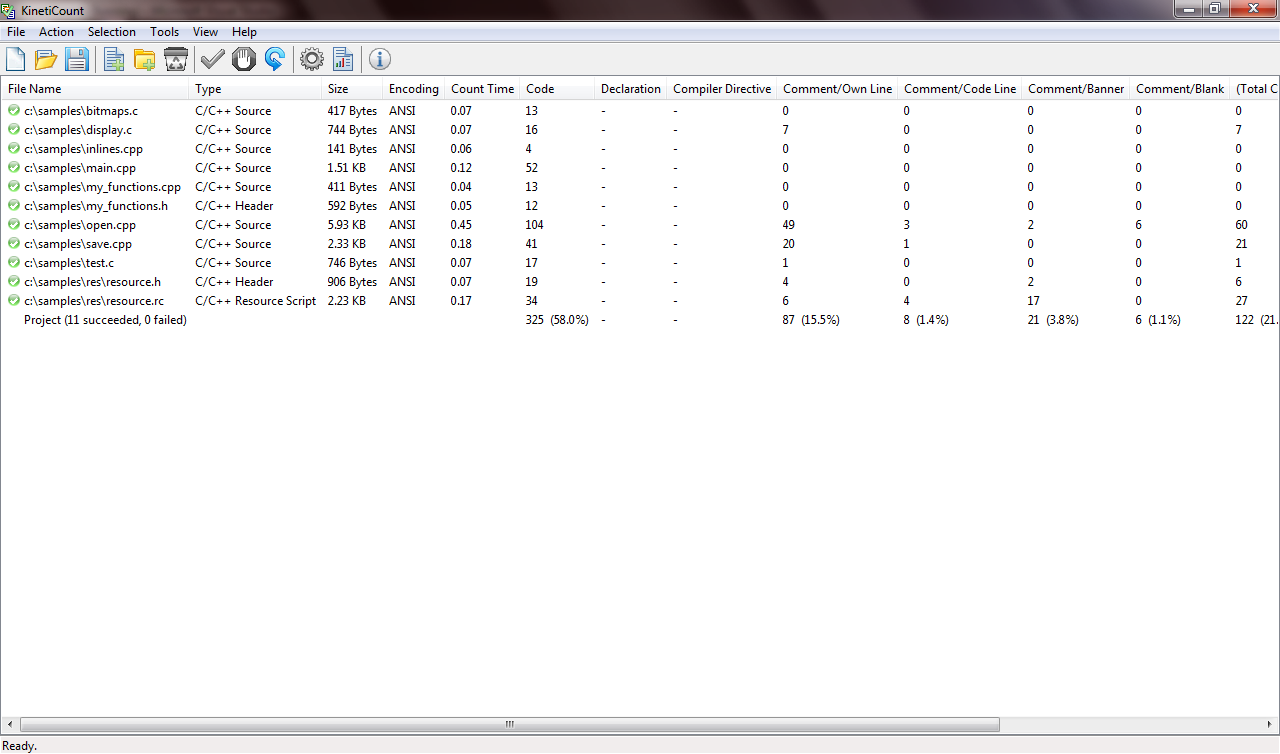Click the green status icon beside resource.h
The width and height of the screenshot is (1280, 754).
click(x=14, y=281)
